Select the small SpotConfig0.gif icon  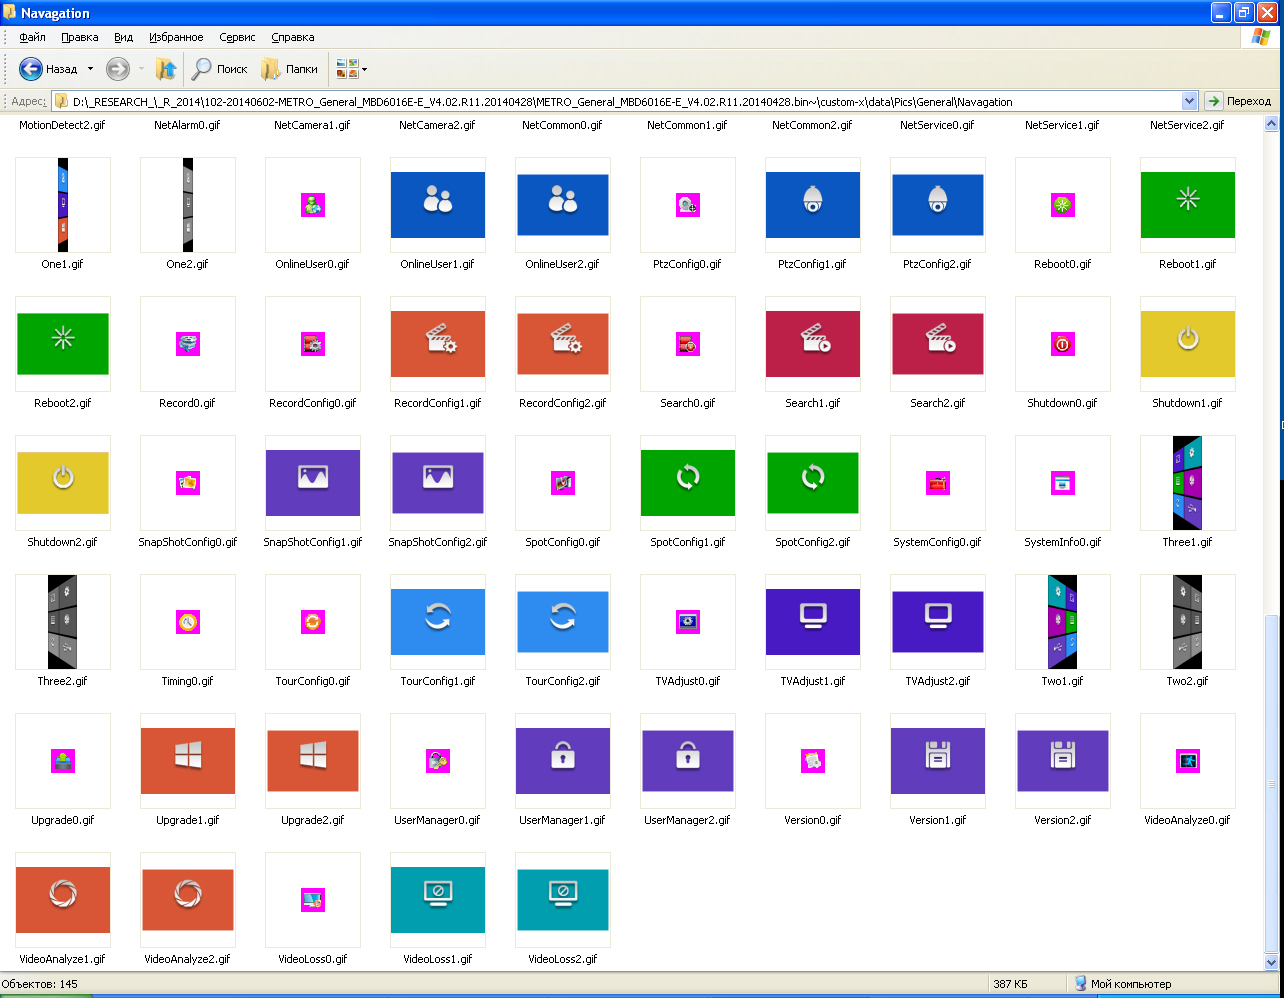coord(562,483)
